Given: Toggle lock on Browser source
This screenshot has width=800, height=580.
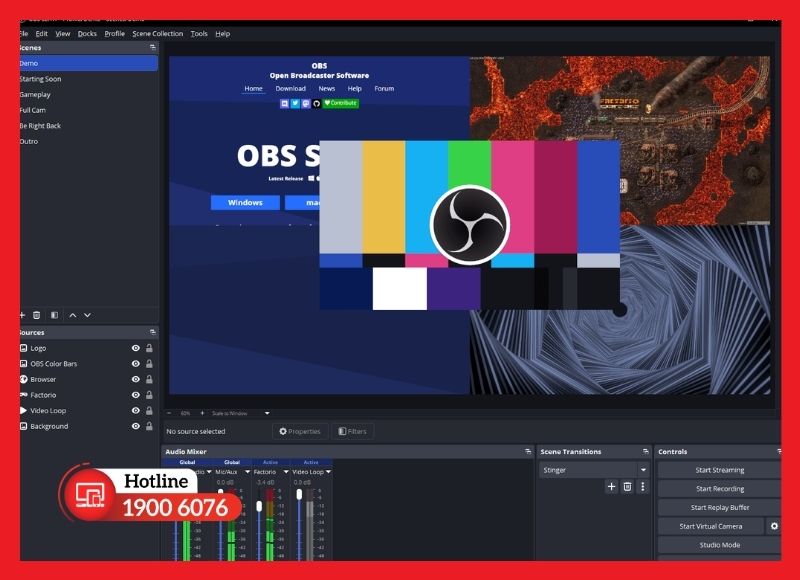Looking at the screenshot, I should [x=149, y=379].
